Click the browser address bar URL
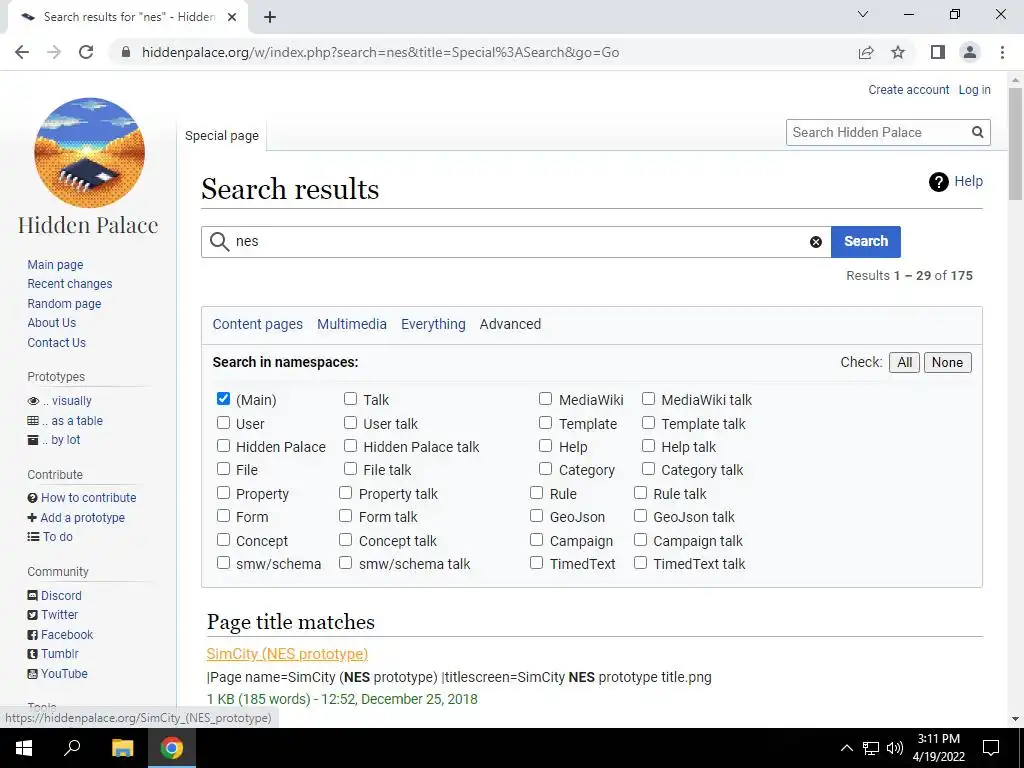Screen dimensions: 1024x768 (x=381, y=52)
